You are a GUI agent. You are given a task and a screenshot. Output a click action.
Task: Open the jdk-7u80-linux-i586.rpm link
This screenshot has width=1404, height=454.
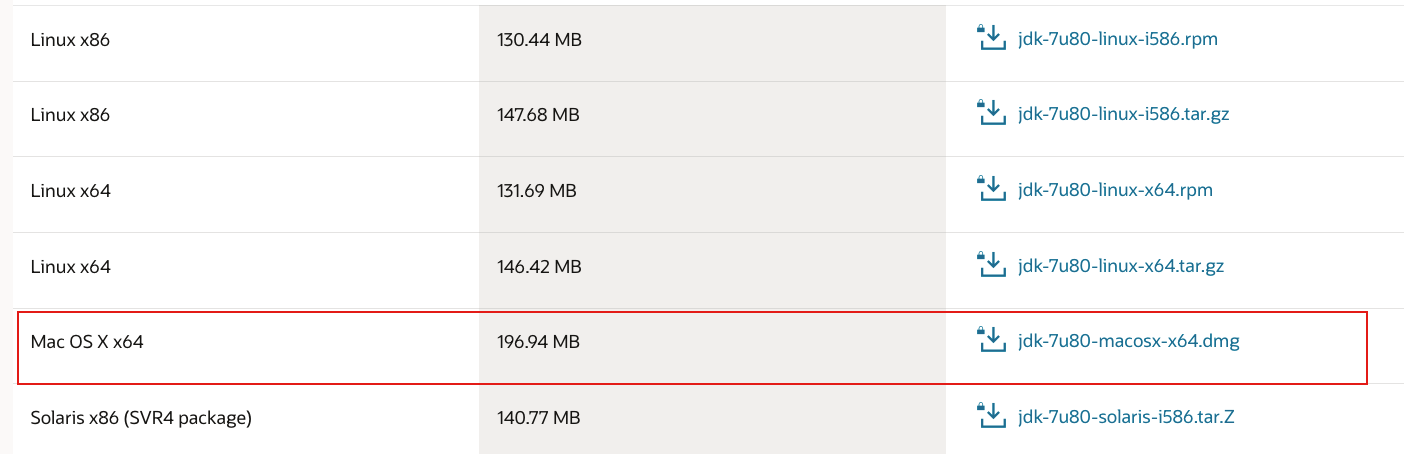(1117, 39)
